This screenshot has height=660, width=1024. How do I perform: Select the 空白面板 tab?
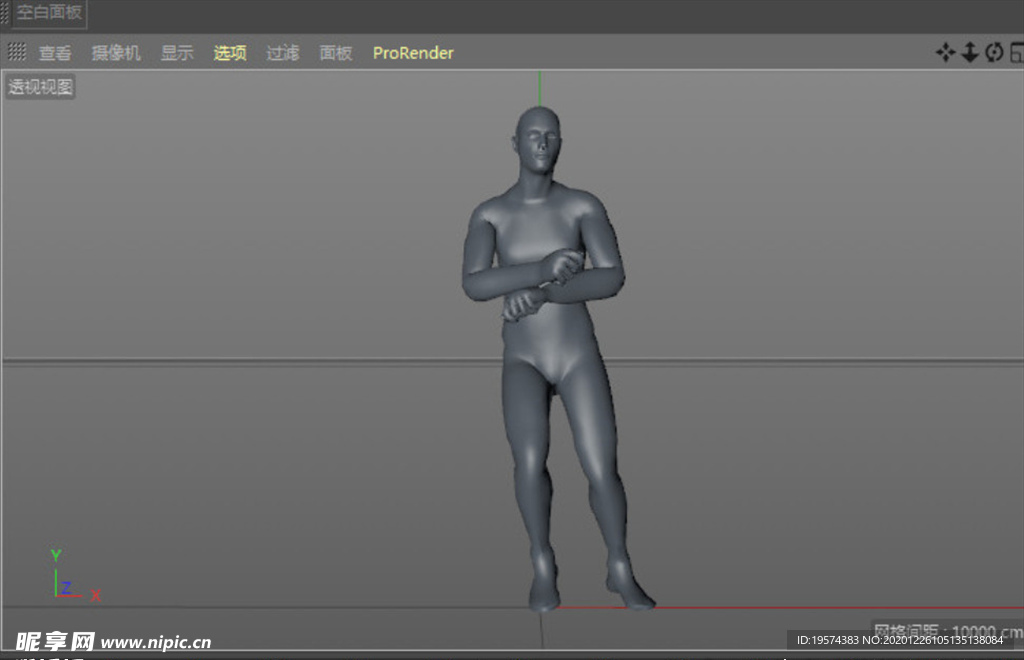click(49, 14)
